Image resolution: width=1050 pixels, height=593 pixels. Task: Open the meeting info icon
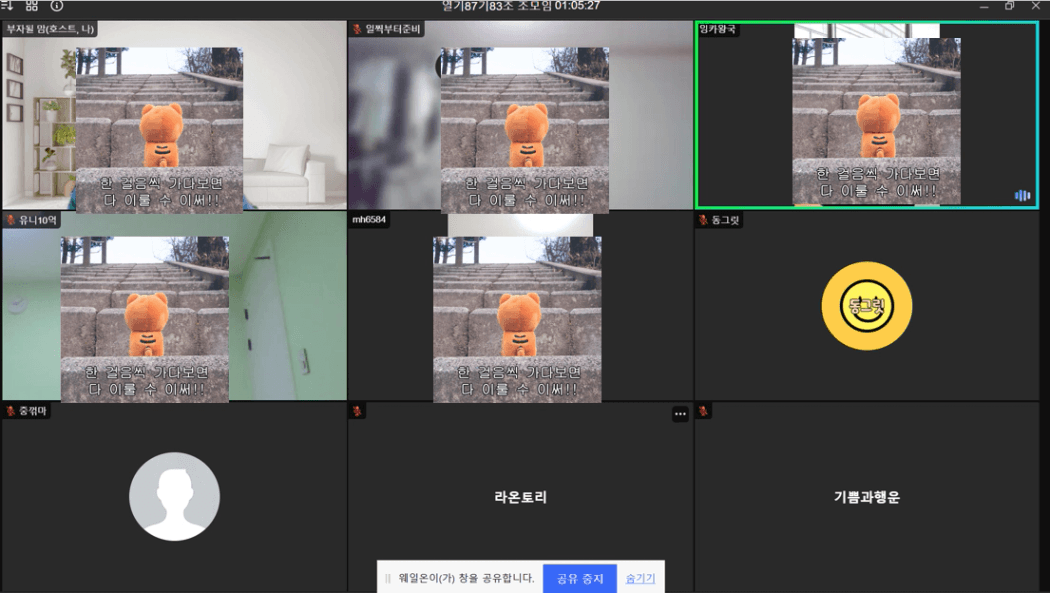57,5
